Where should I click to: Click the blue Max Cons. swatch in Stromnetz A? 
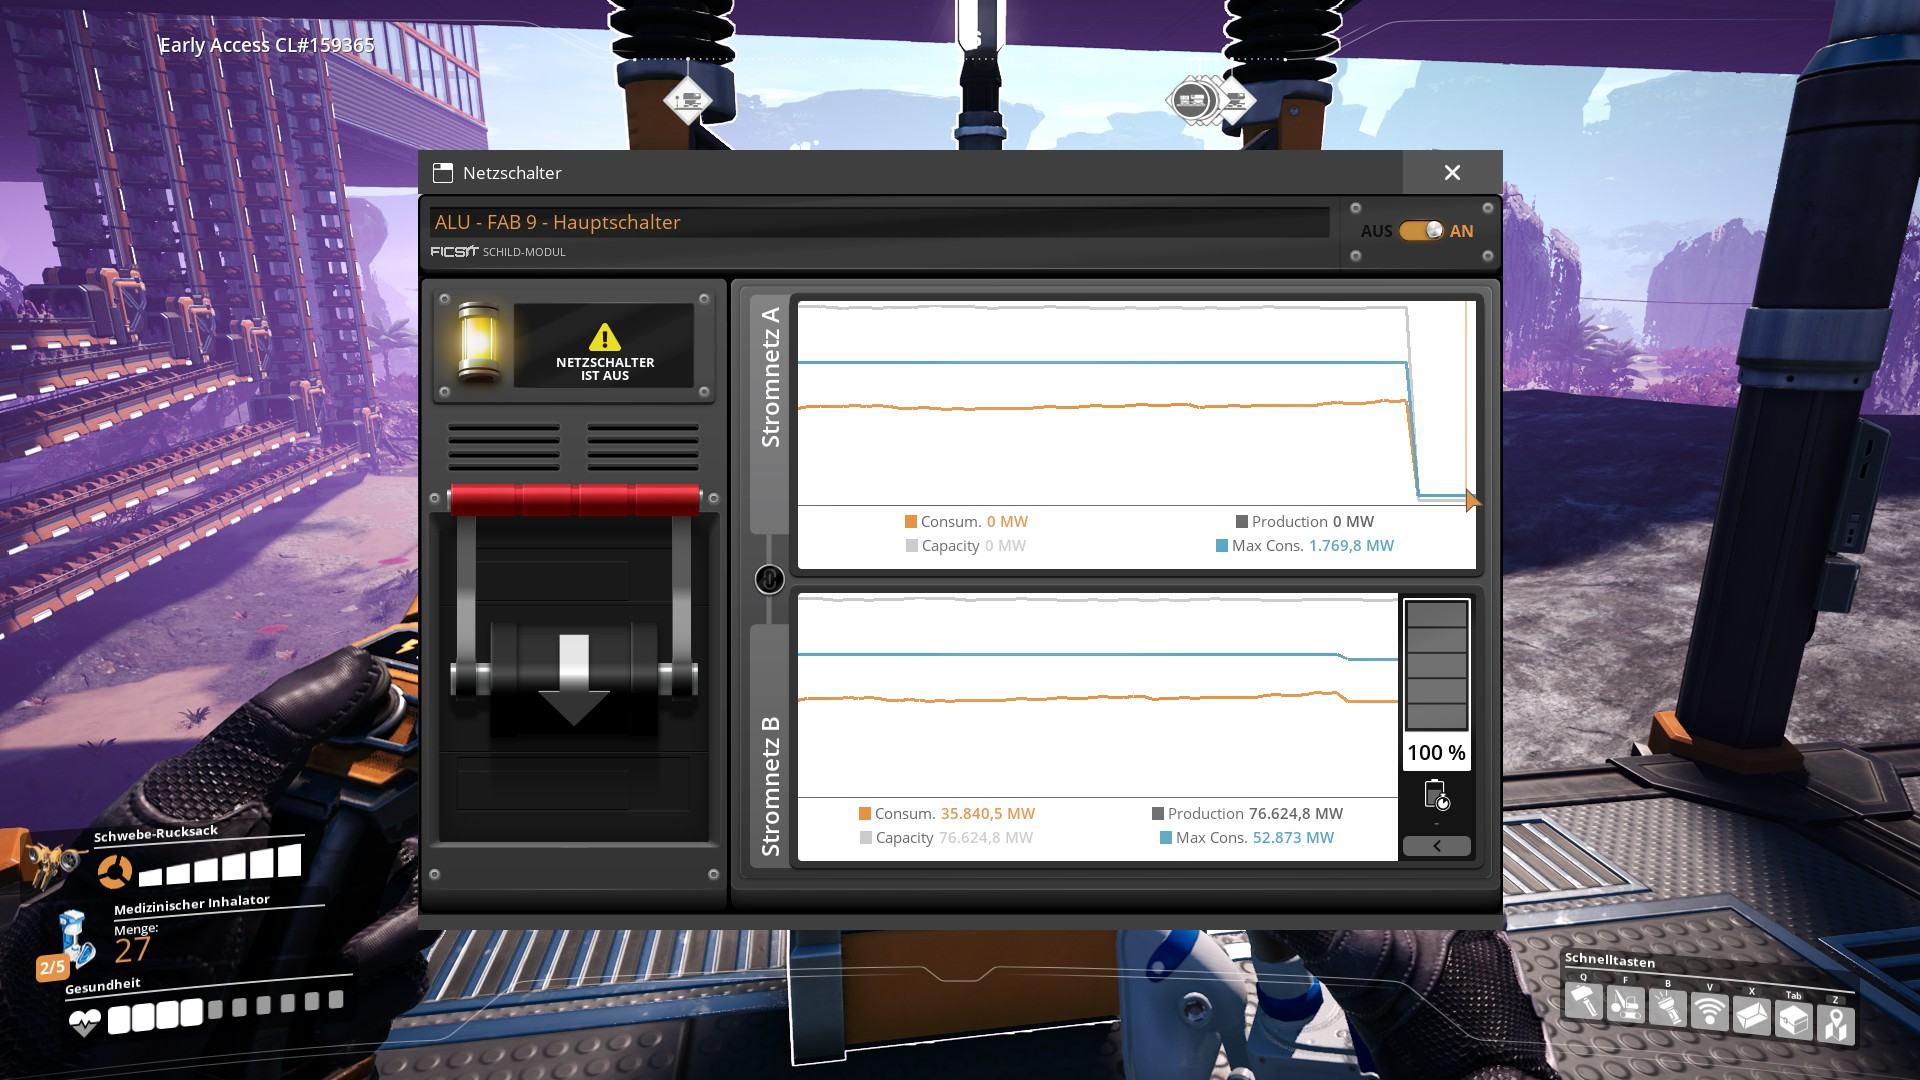tap(1222, 546)
